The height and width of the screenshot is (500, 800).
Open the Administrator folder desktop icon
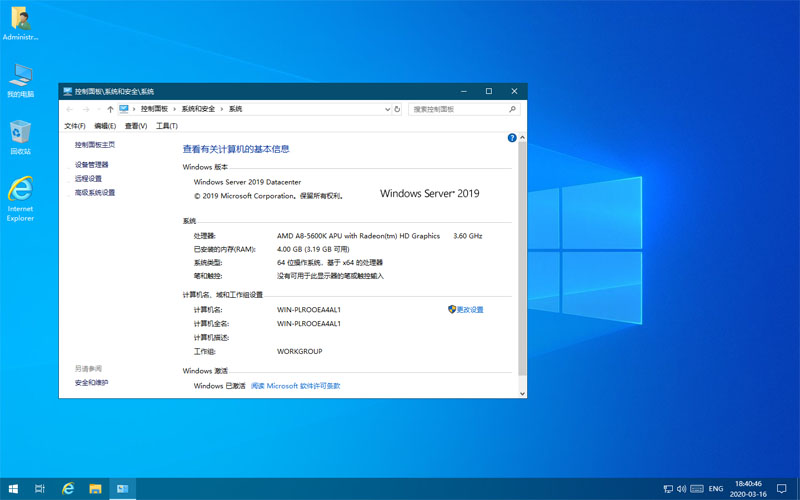coord(20,23)
